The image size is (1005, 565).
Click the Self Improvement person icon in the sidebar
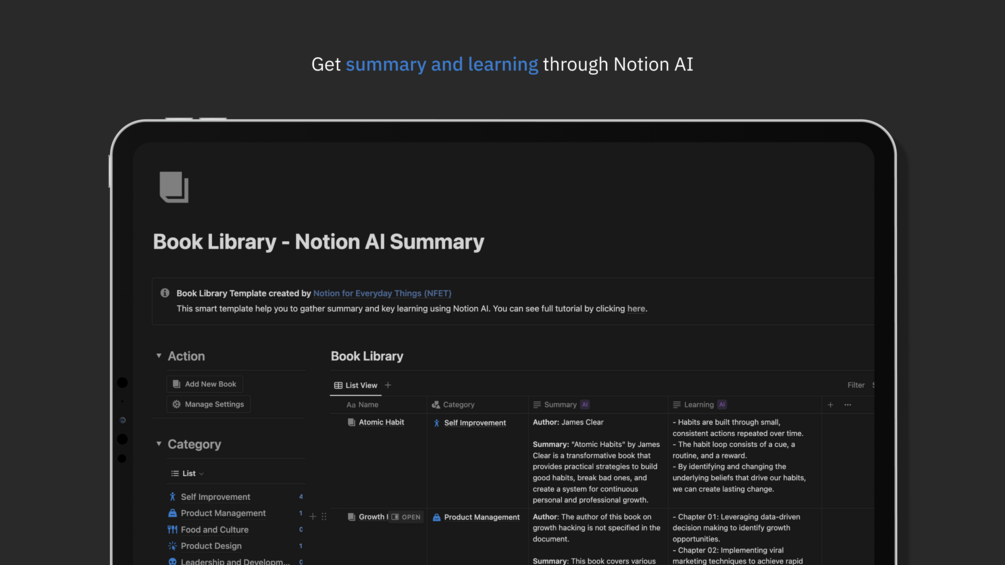point(172,496)
